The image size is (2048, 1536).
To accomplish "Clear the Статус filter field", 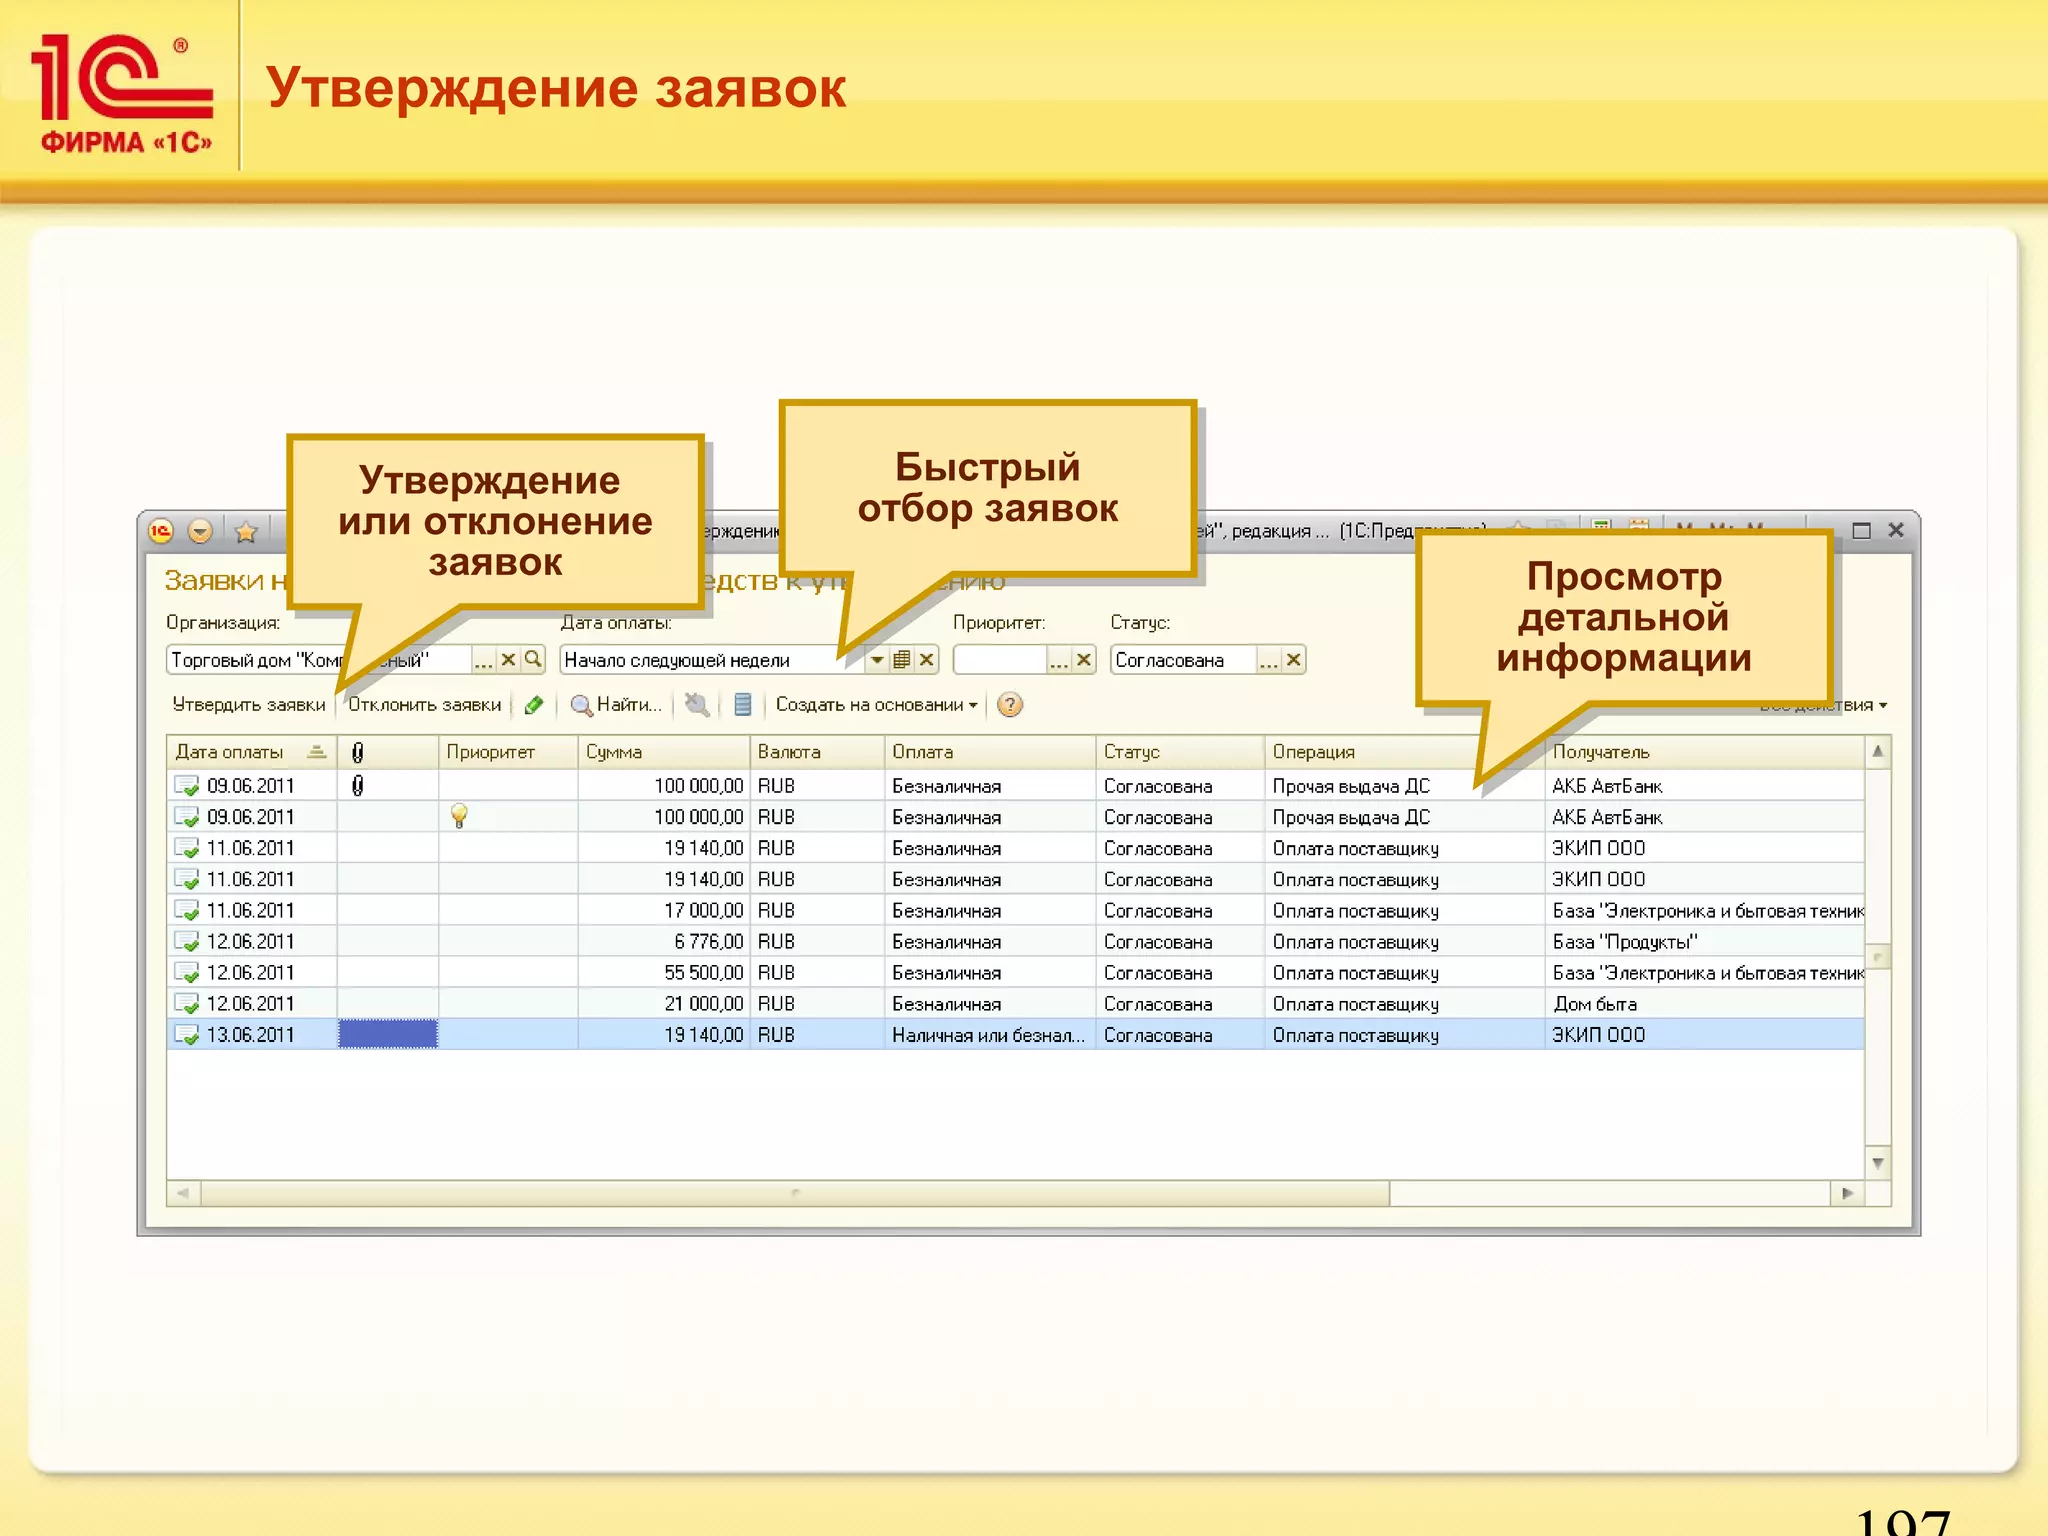I will [x=1293, y=660].
